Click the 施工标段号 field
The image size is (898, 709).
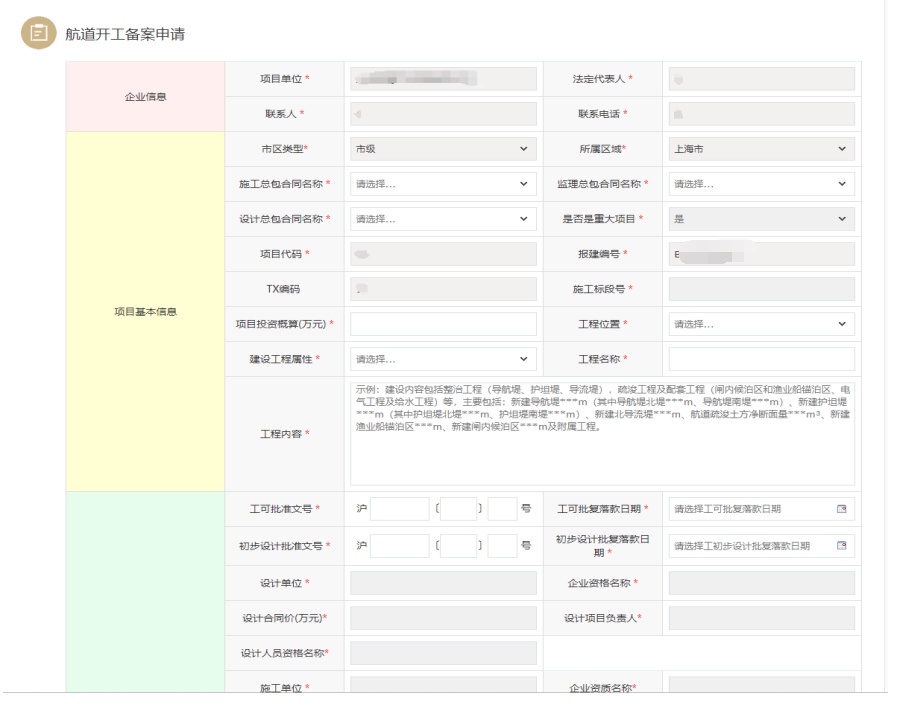761,289
